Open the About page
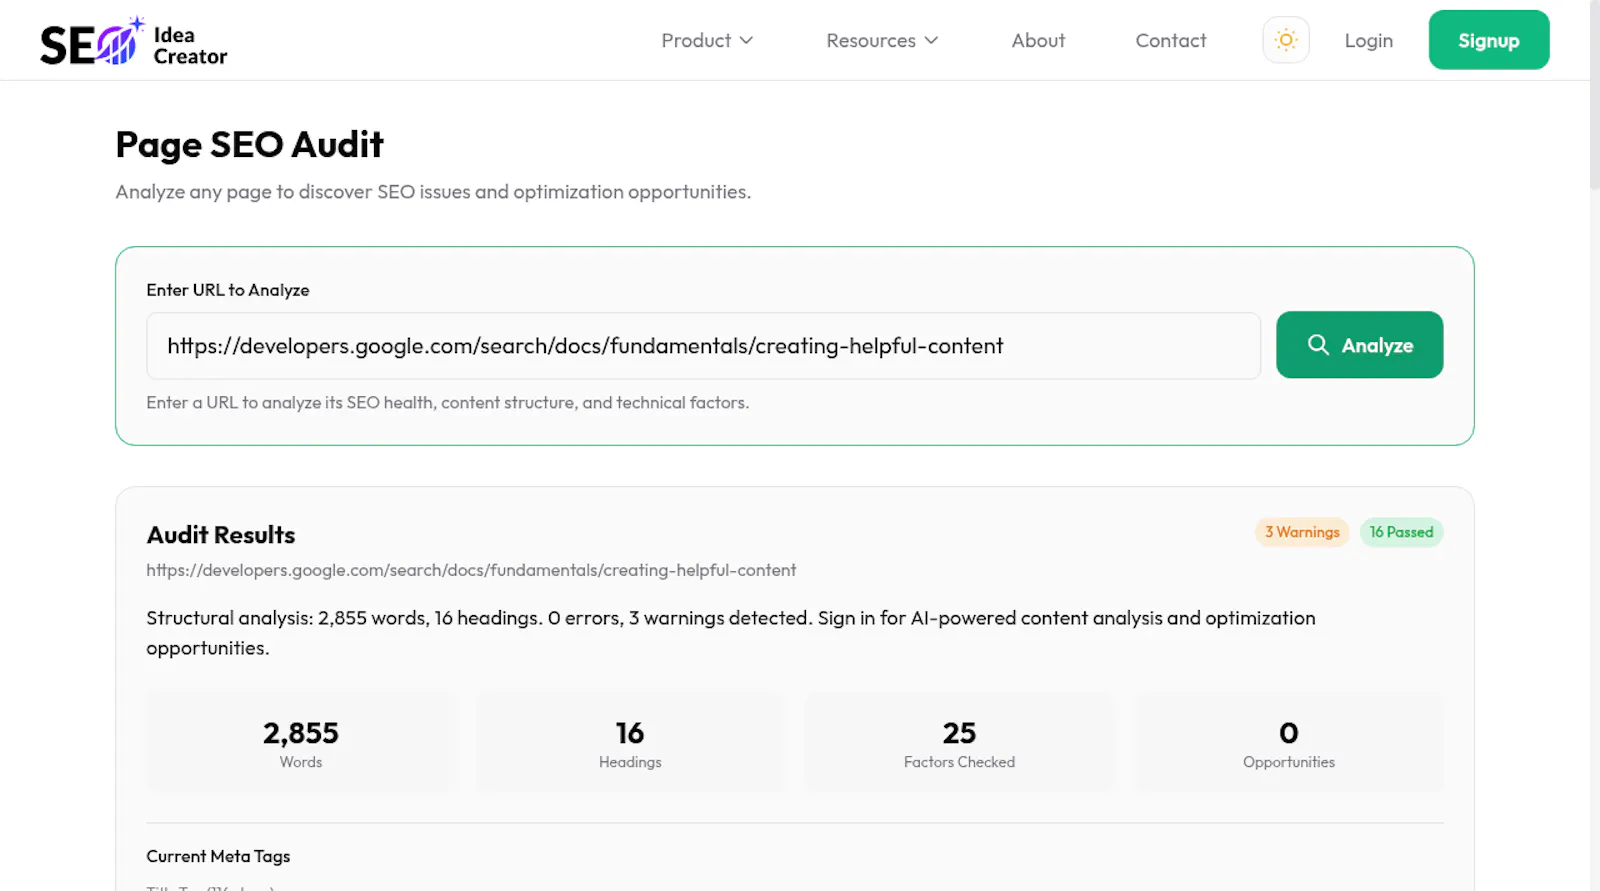The height and width of the screenshot is (891, 1600). click(1038, 41)
